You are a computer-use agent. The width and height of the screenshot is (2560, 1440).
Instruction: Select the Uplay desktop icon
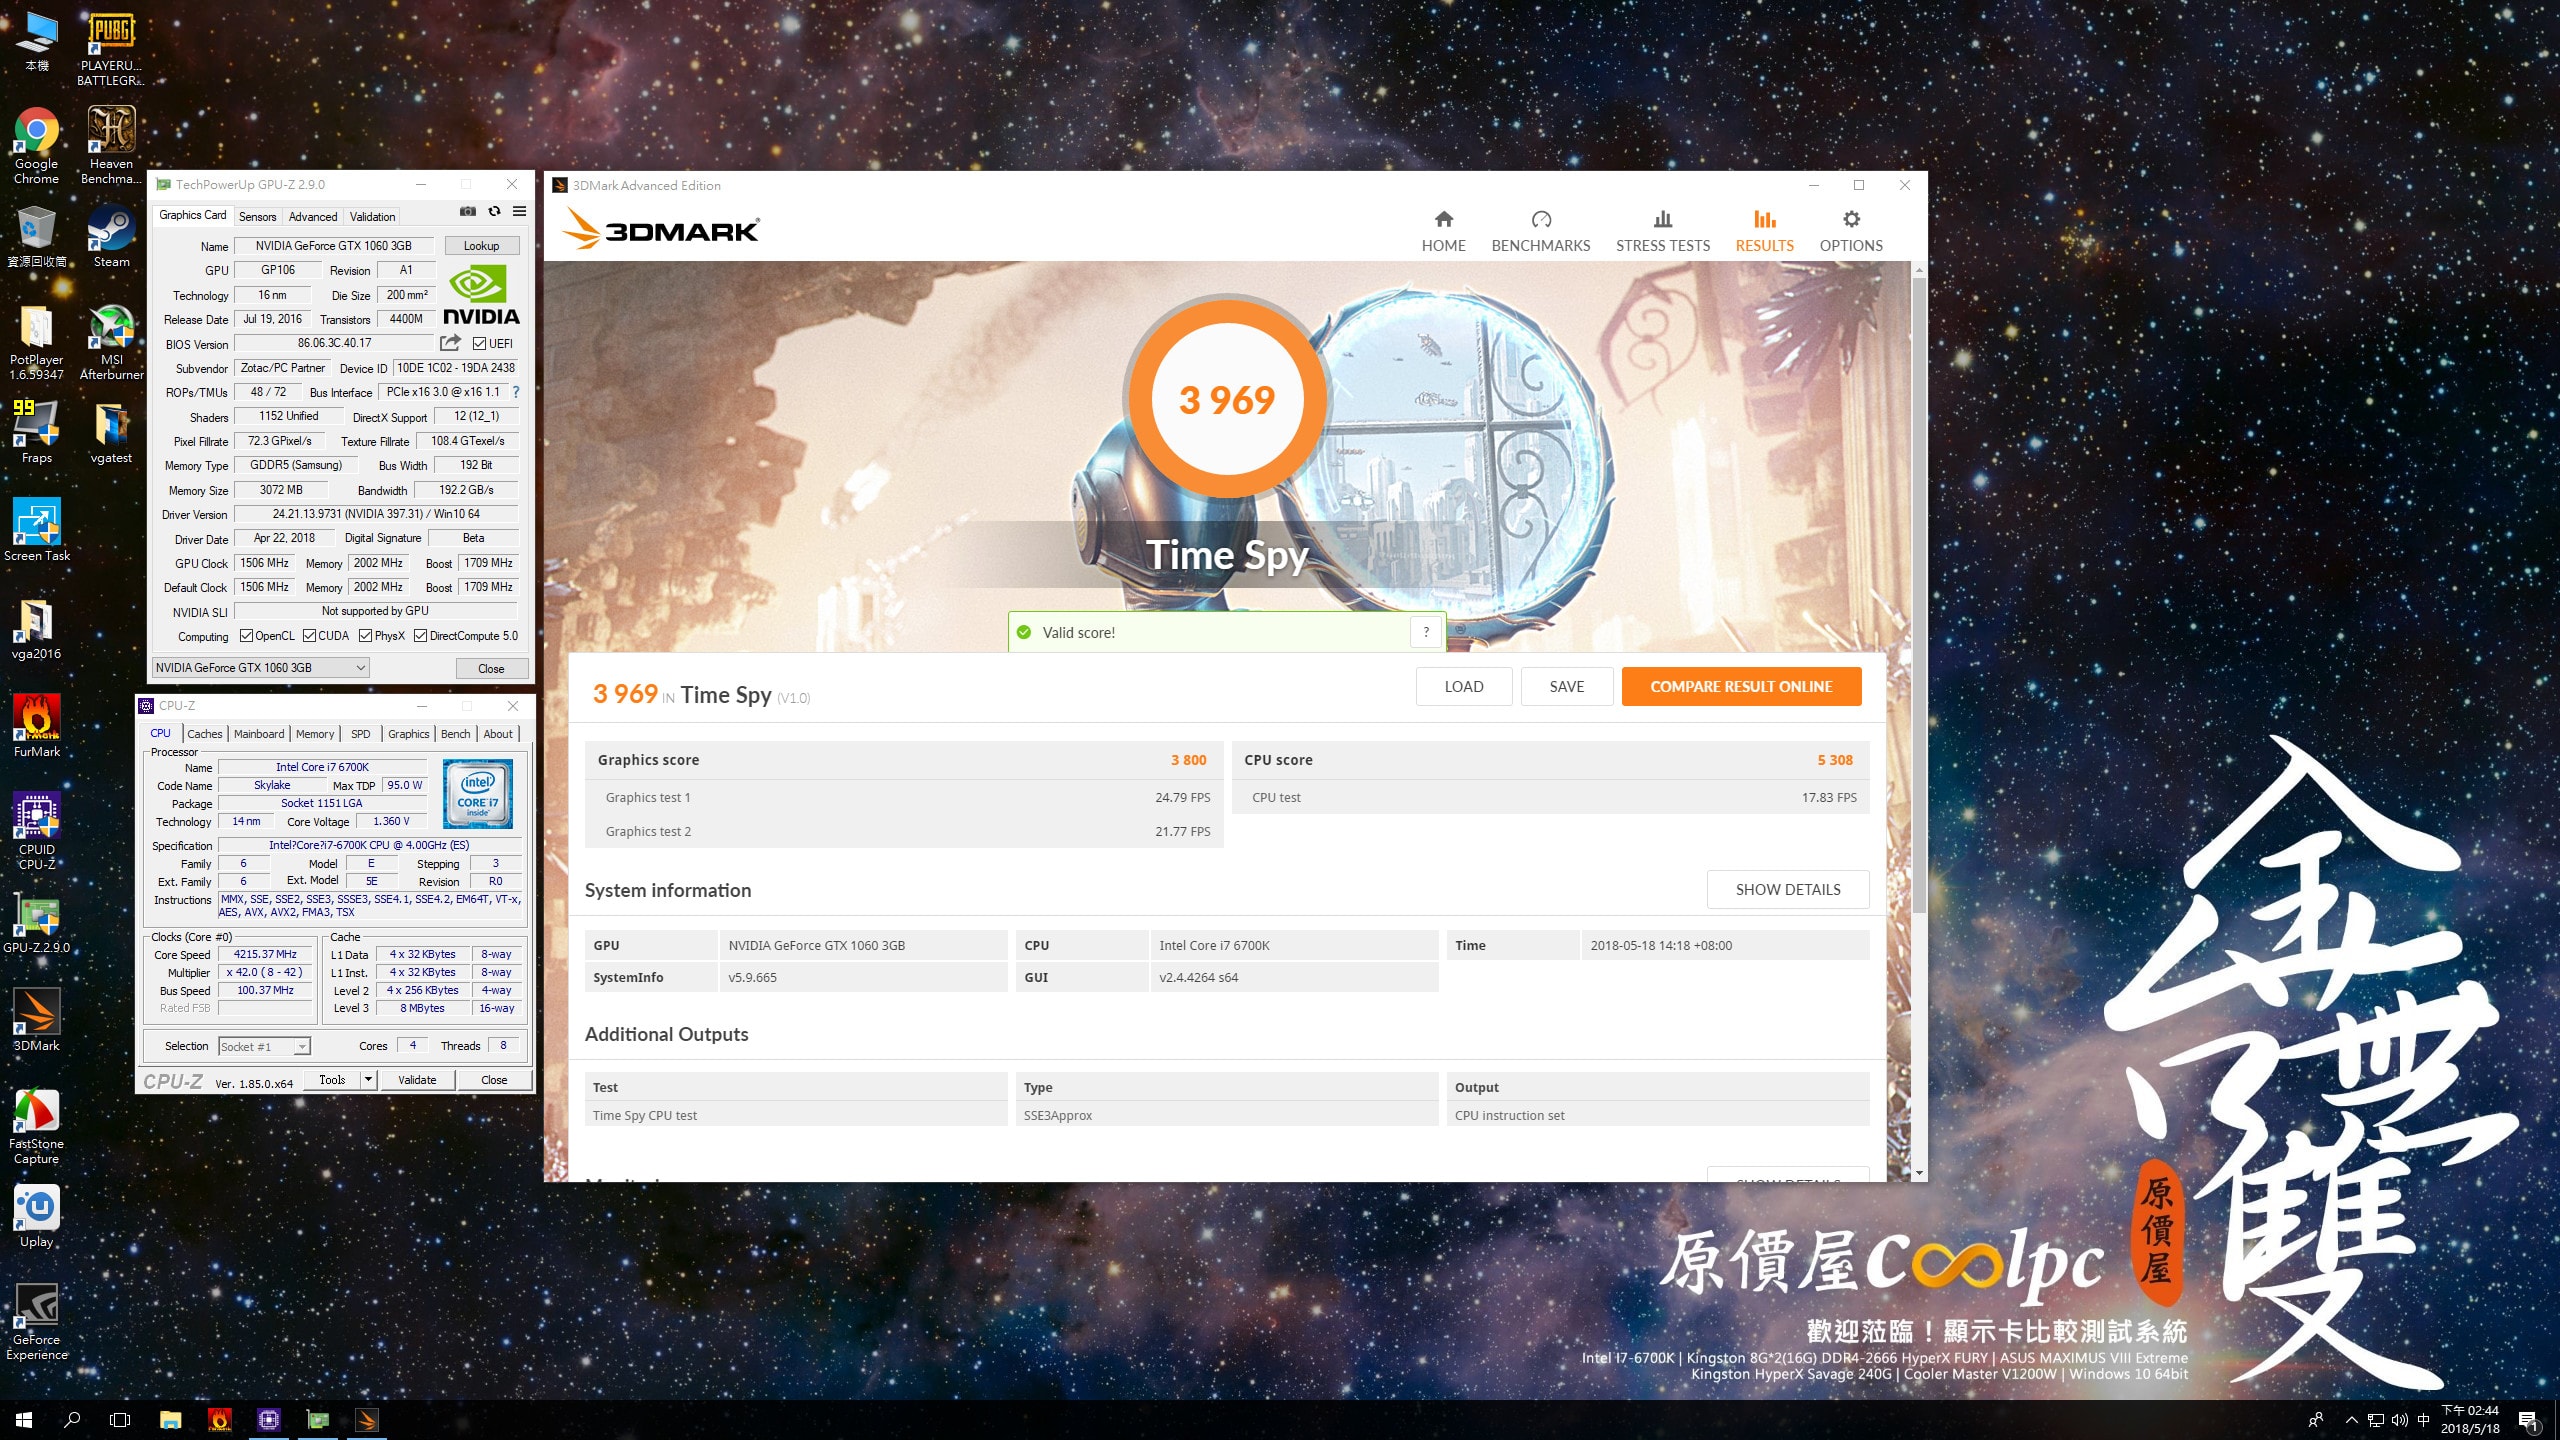[x=36, y=1217]
